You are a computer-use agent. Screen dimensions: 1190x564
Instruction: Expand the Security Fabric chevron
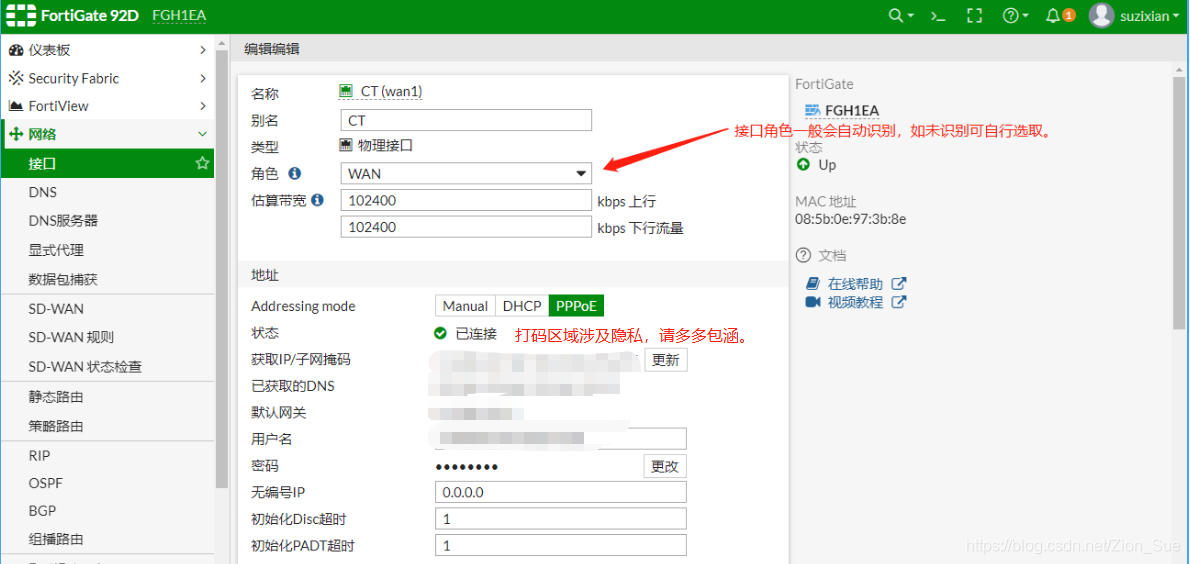click(x=203, y=78)
